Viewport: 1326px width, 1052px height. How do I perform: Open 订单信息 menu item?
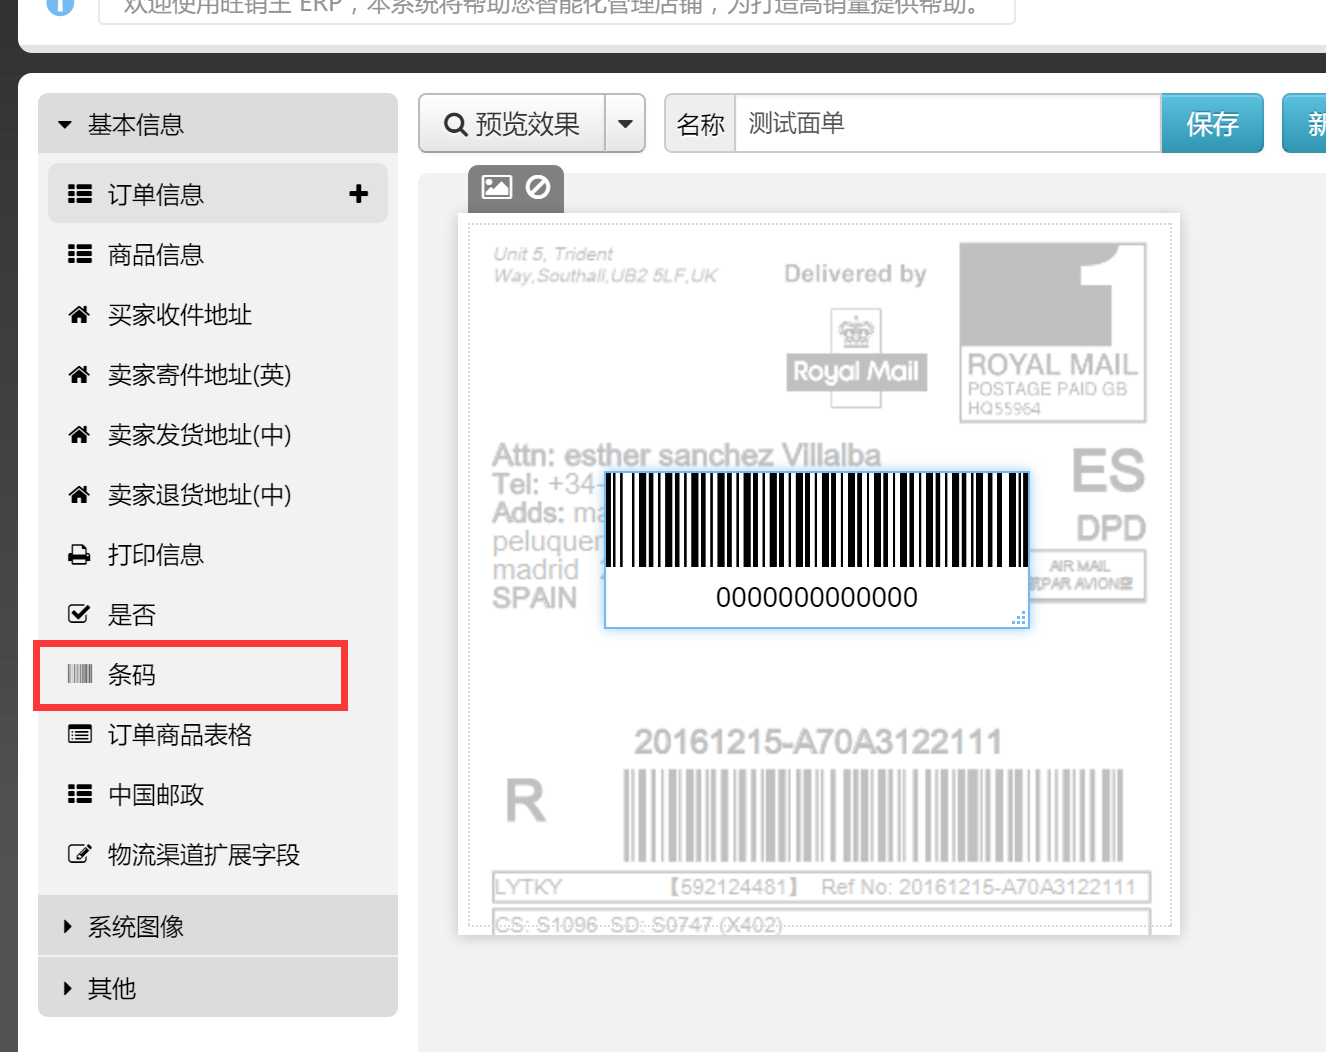tap(218, 194)
